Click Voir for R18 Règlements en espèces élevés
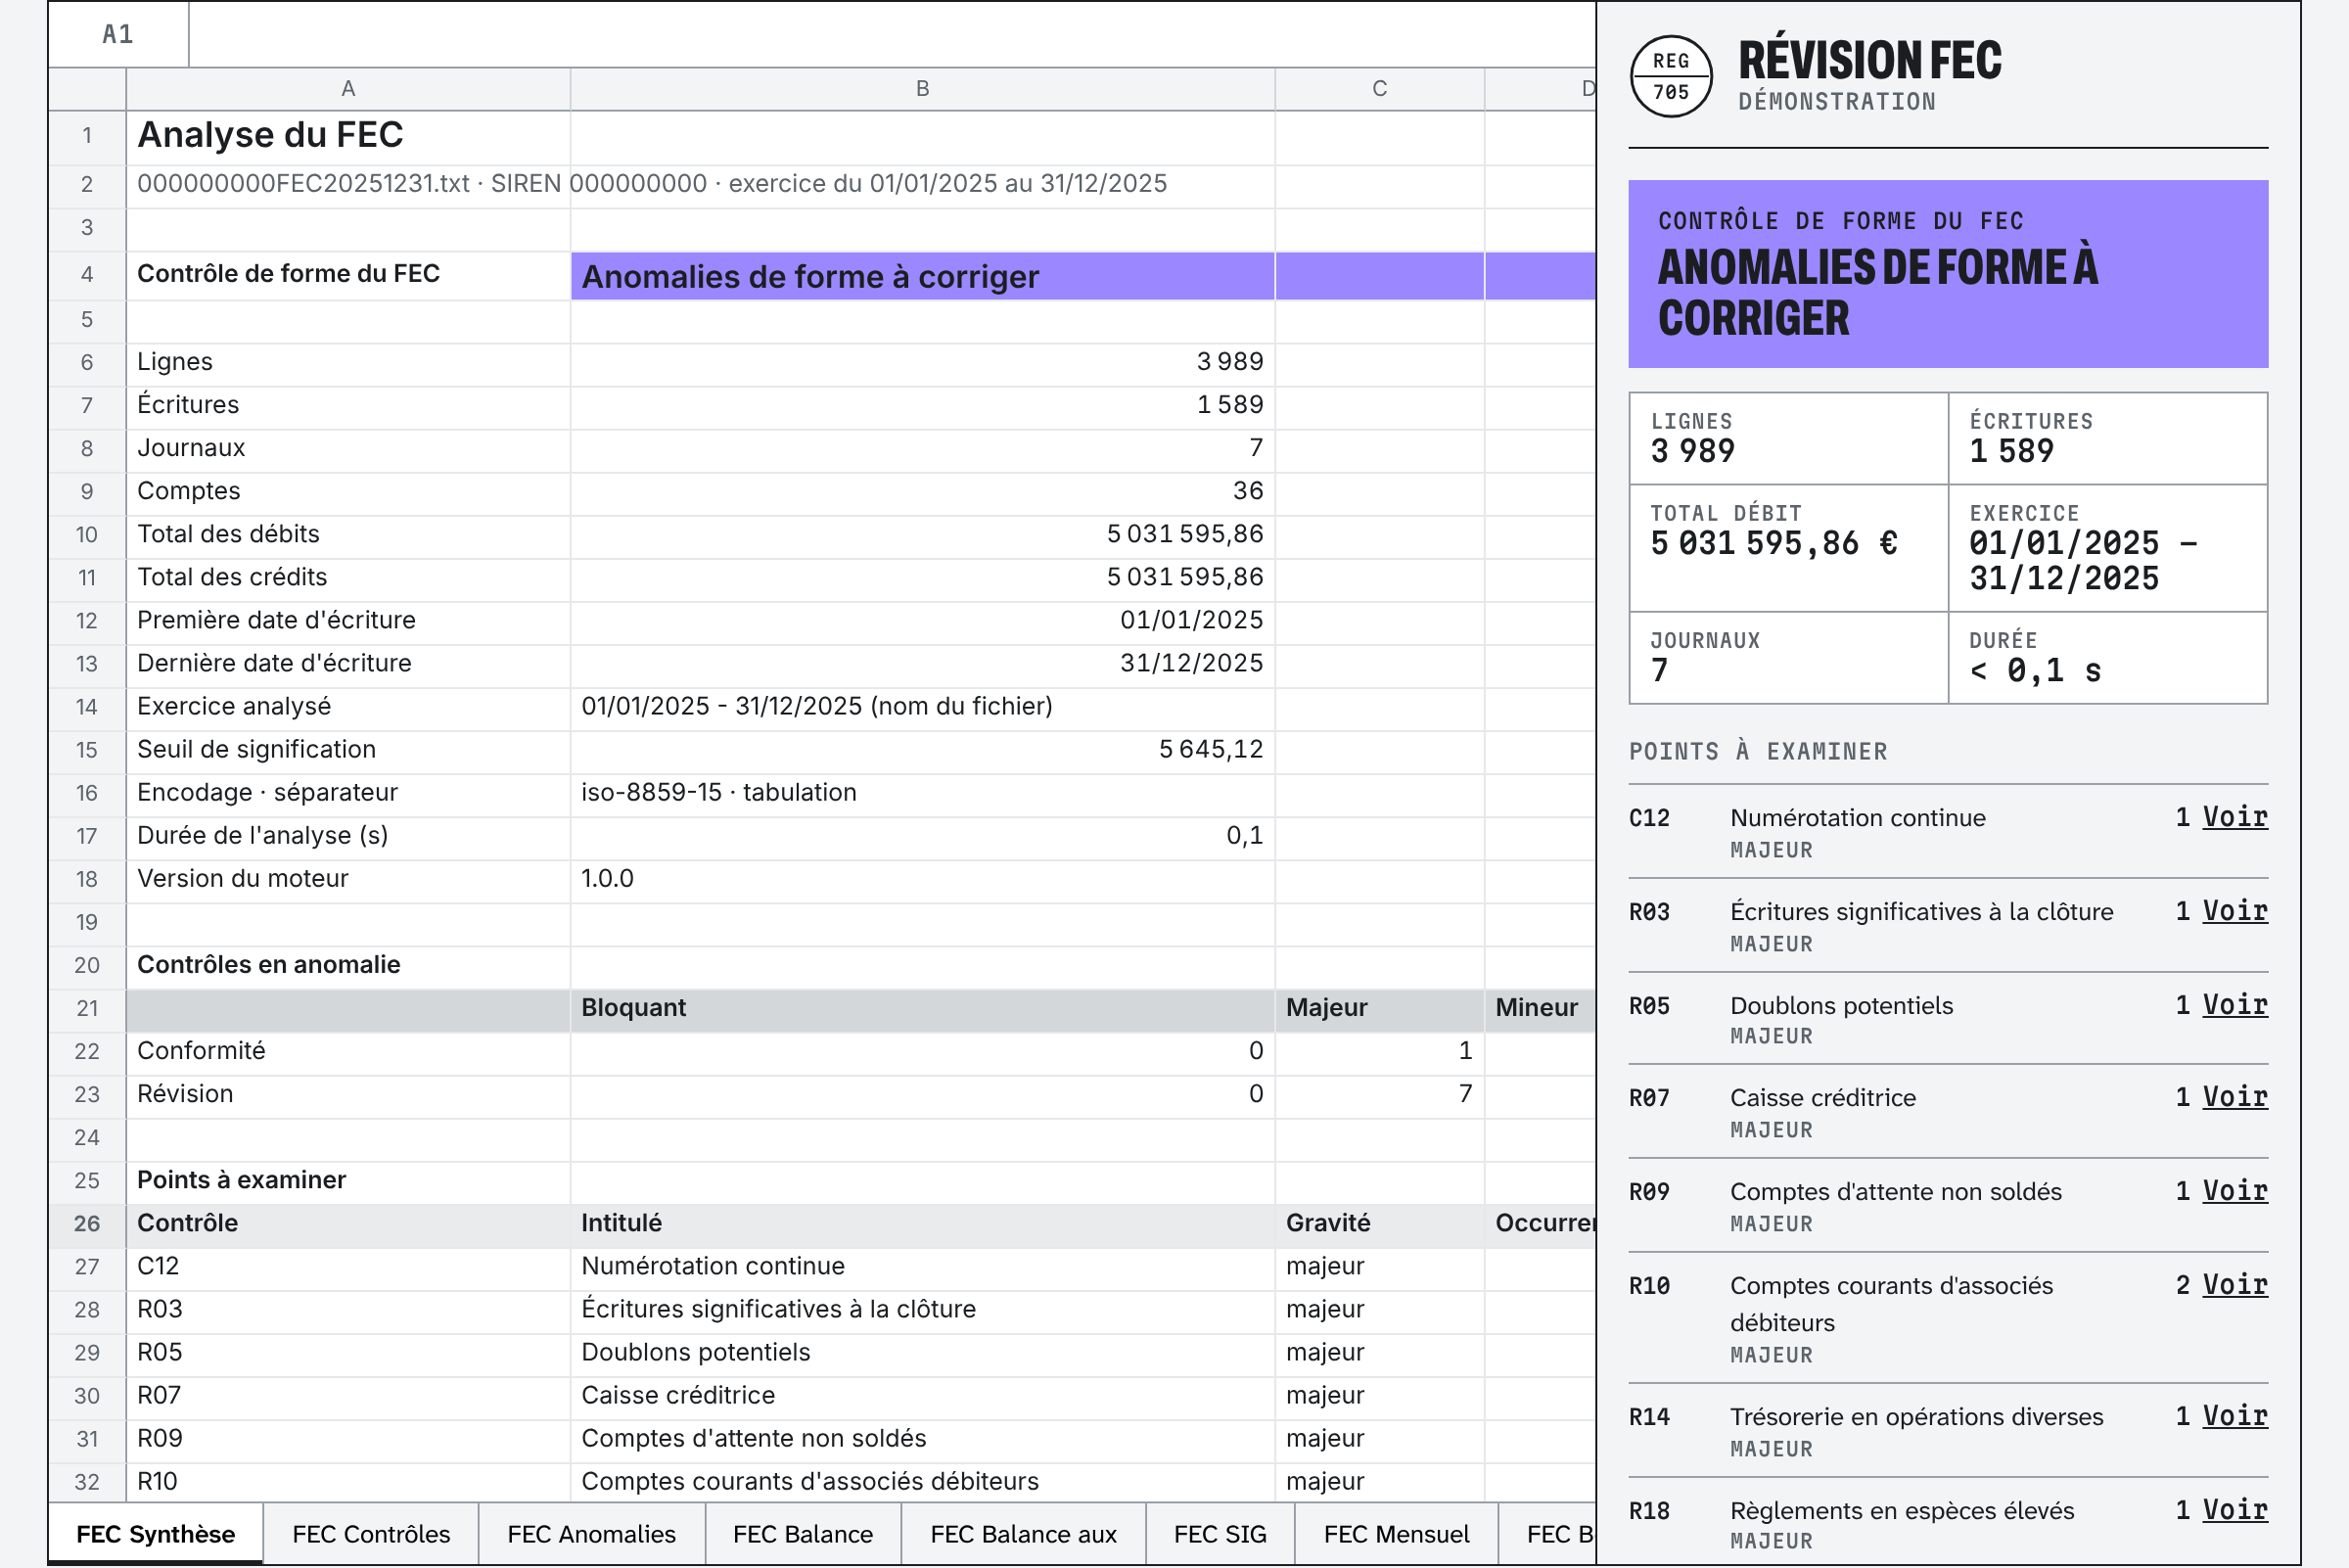Screen dimensions: 2349x1568 (2235, 1510)
